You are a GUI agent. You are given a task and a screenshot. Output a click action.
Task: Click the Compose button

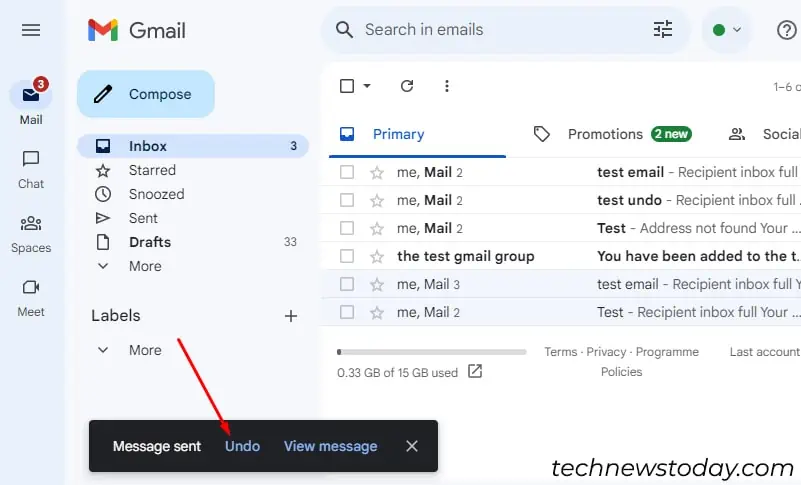pos(146,94)
